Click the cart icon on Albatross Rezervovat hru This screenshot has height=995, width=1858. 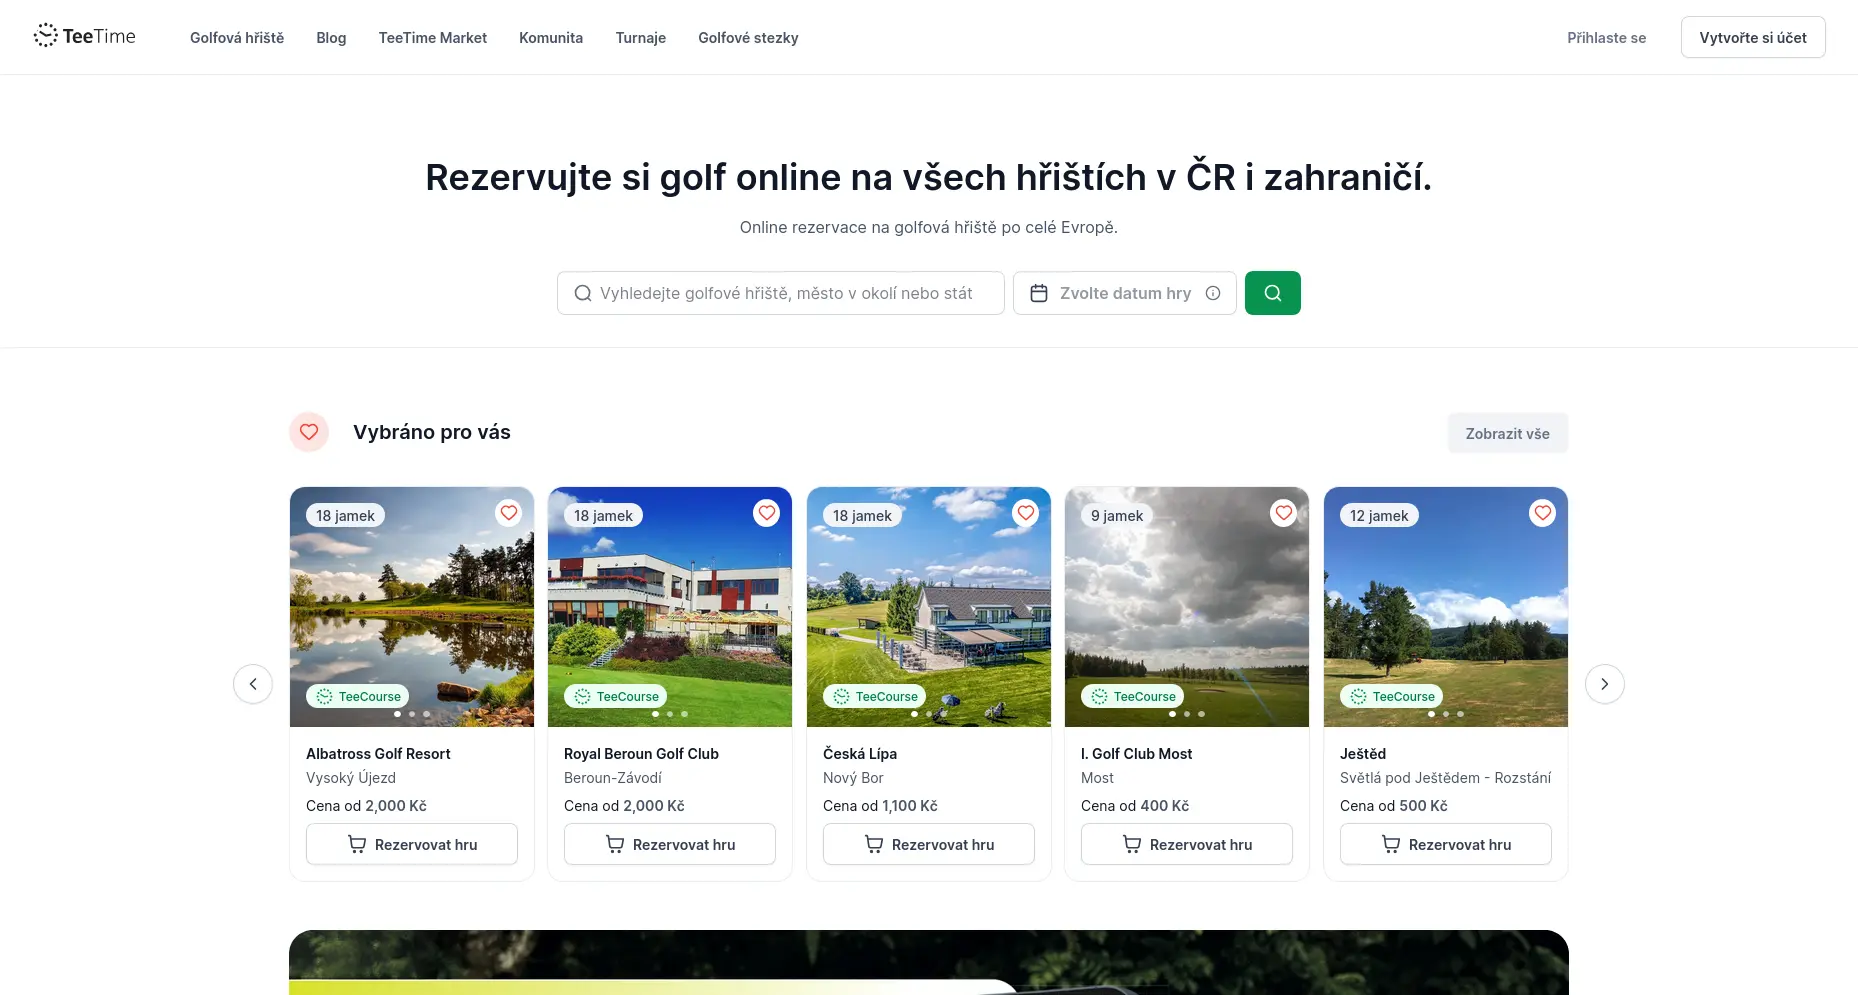click(356, 844)
